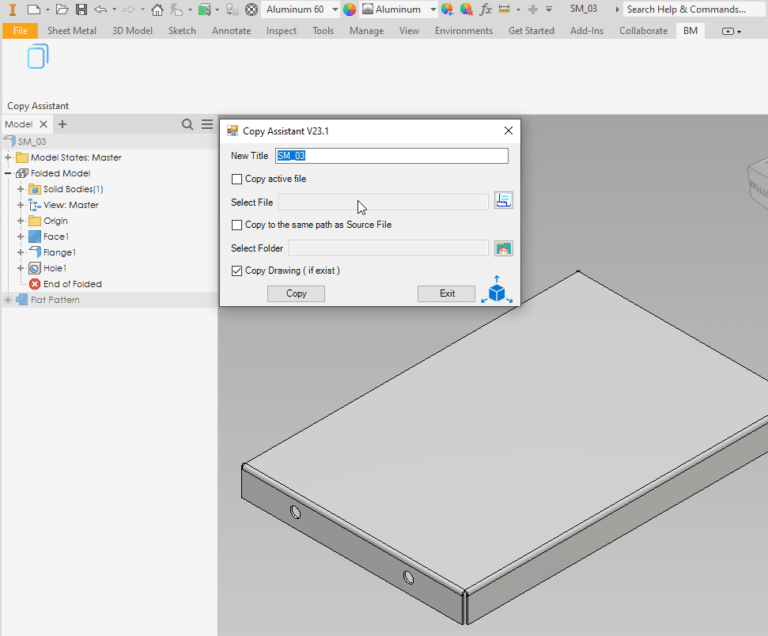This screenshot has height=636, width=768.
Task: Add a new browser panel with plus icon
Action: 62,124
